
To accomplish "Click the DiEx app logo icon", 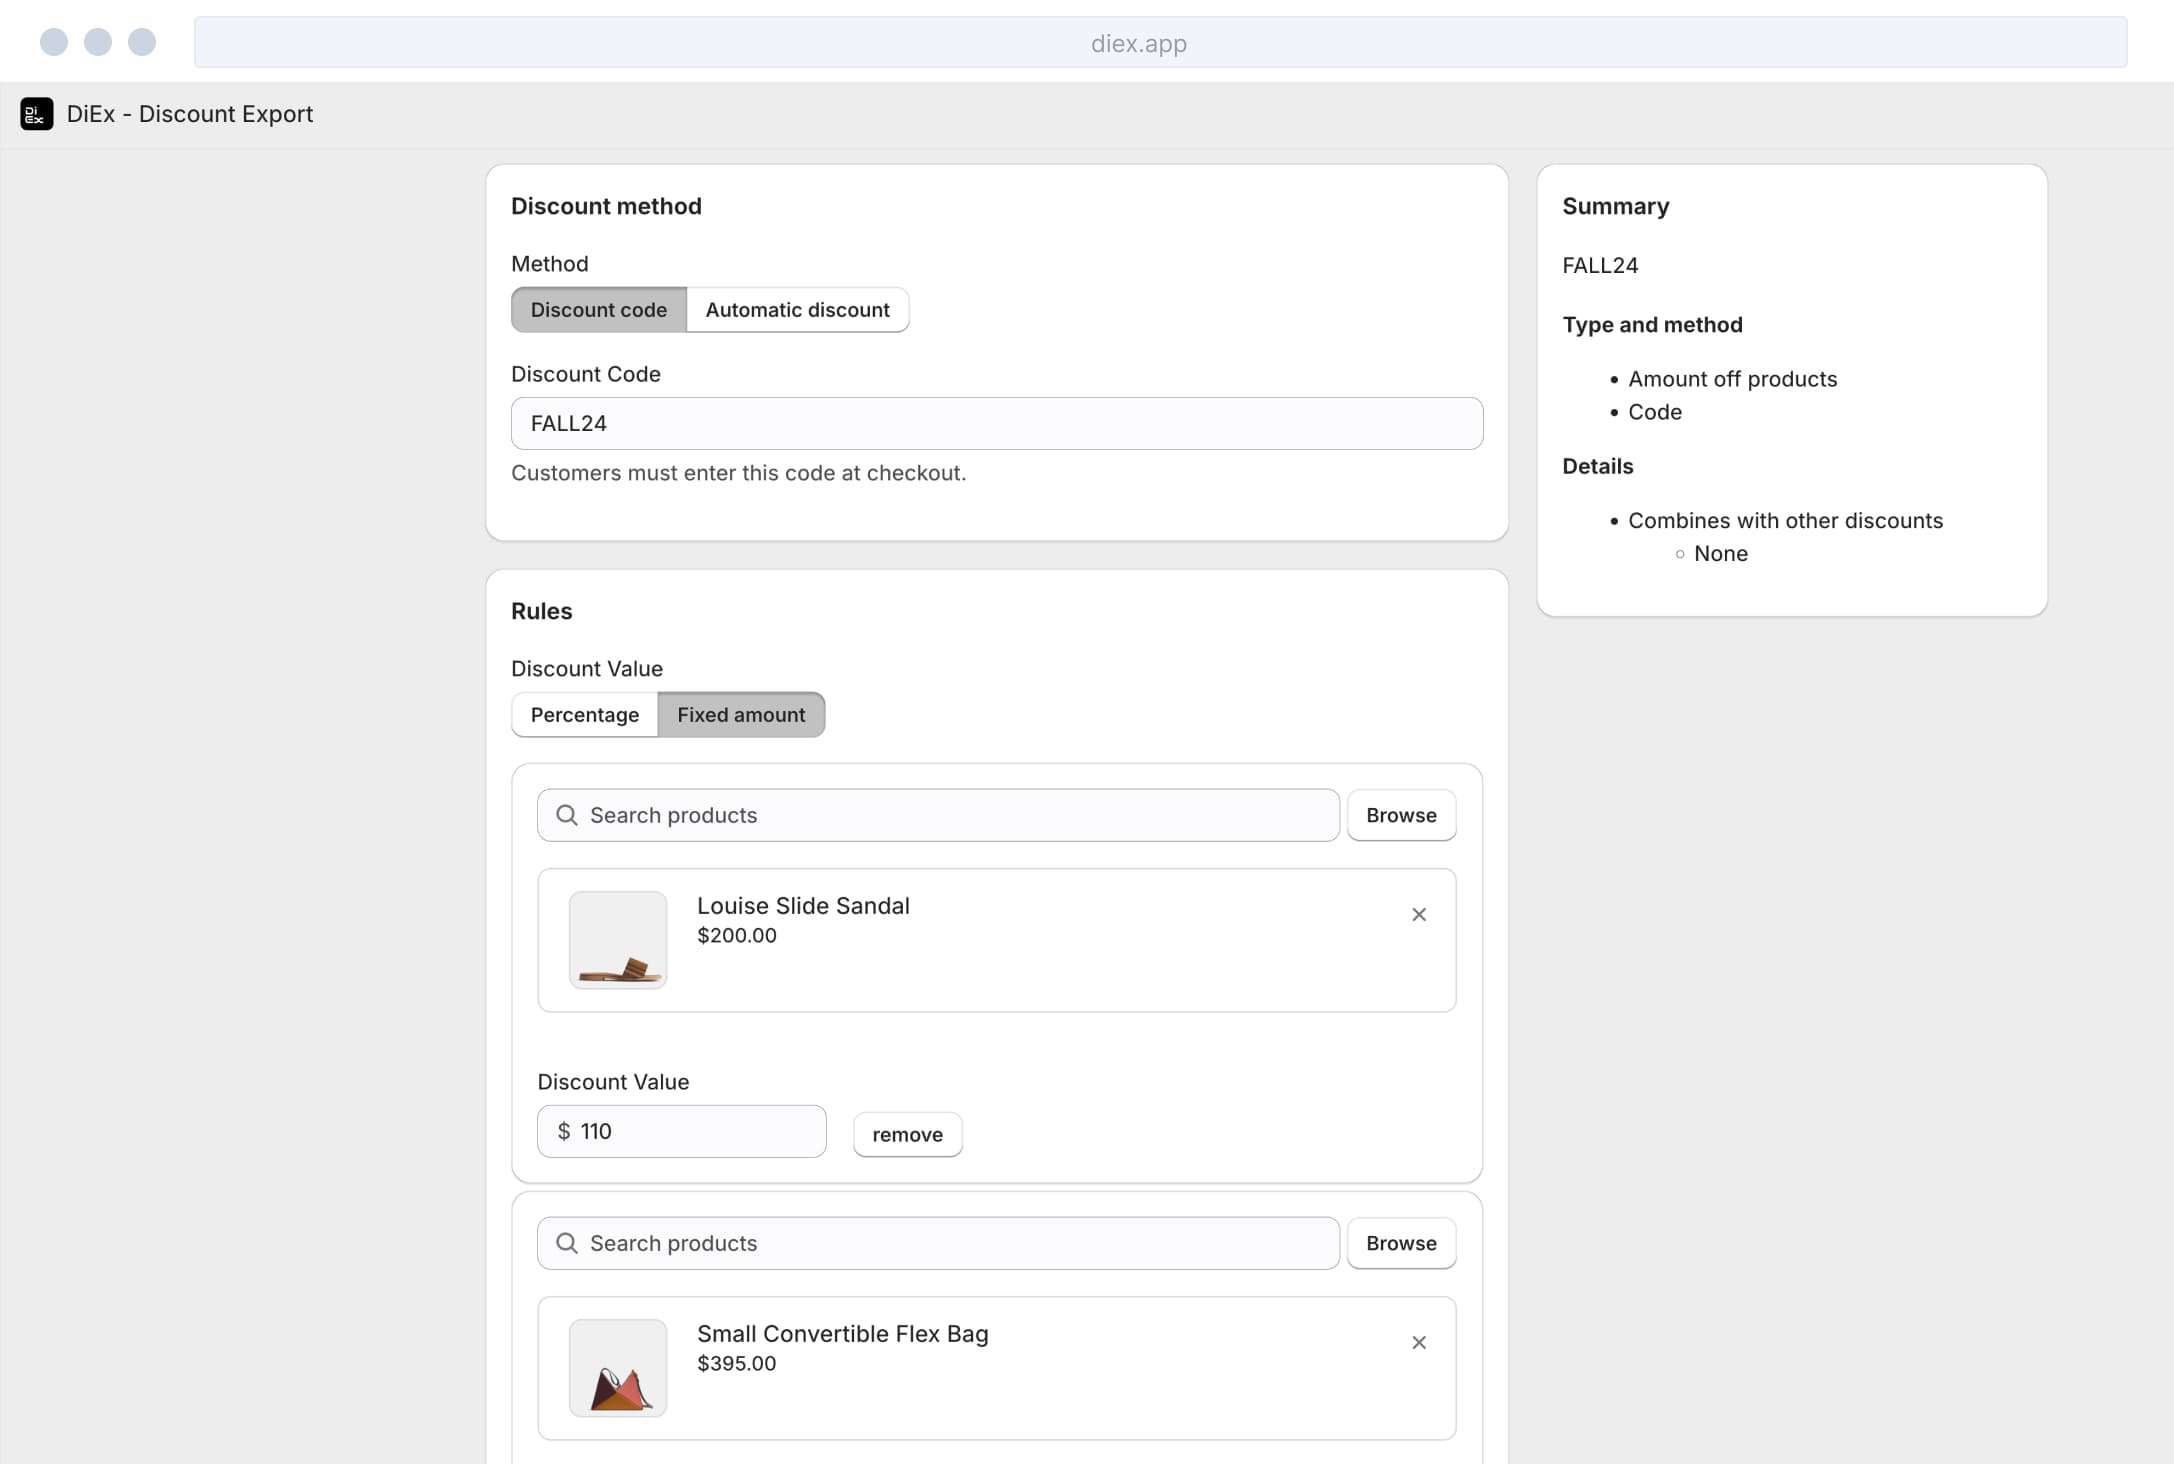I will (x=37, y=114).
